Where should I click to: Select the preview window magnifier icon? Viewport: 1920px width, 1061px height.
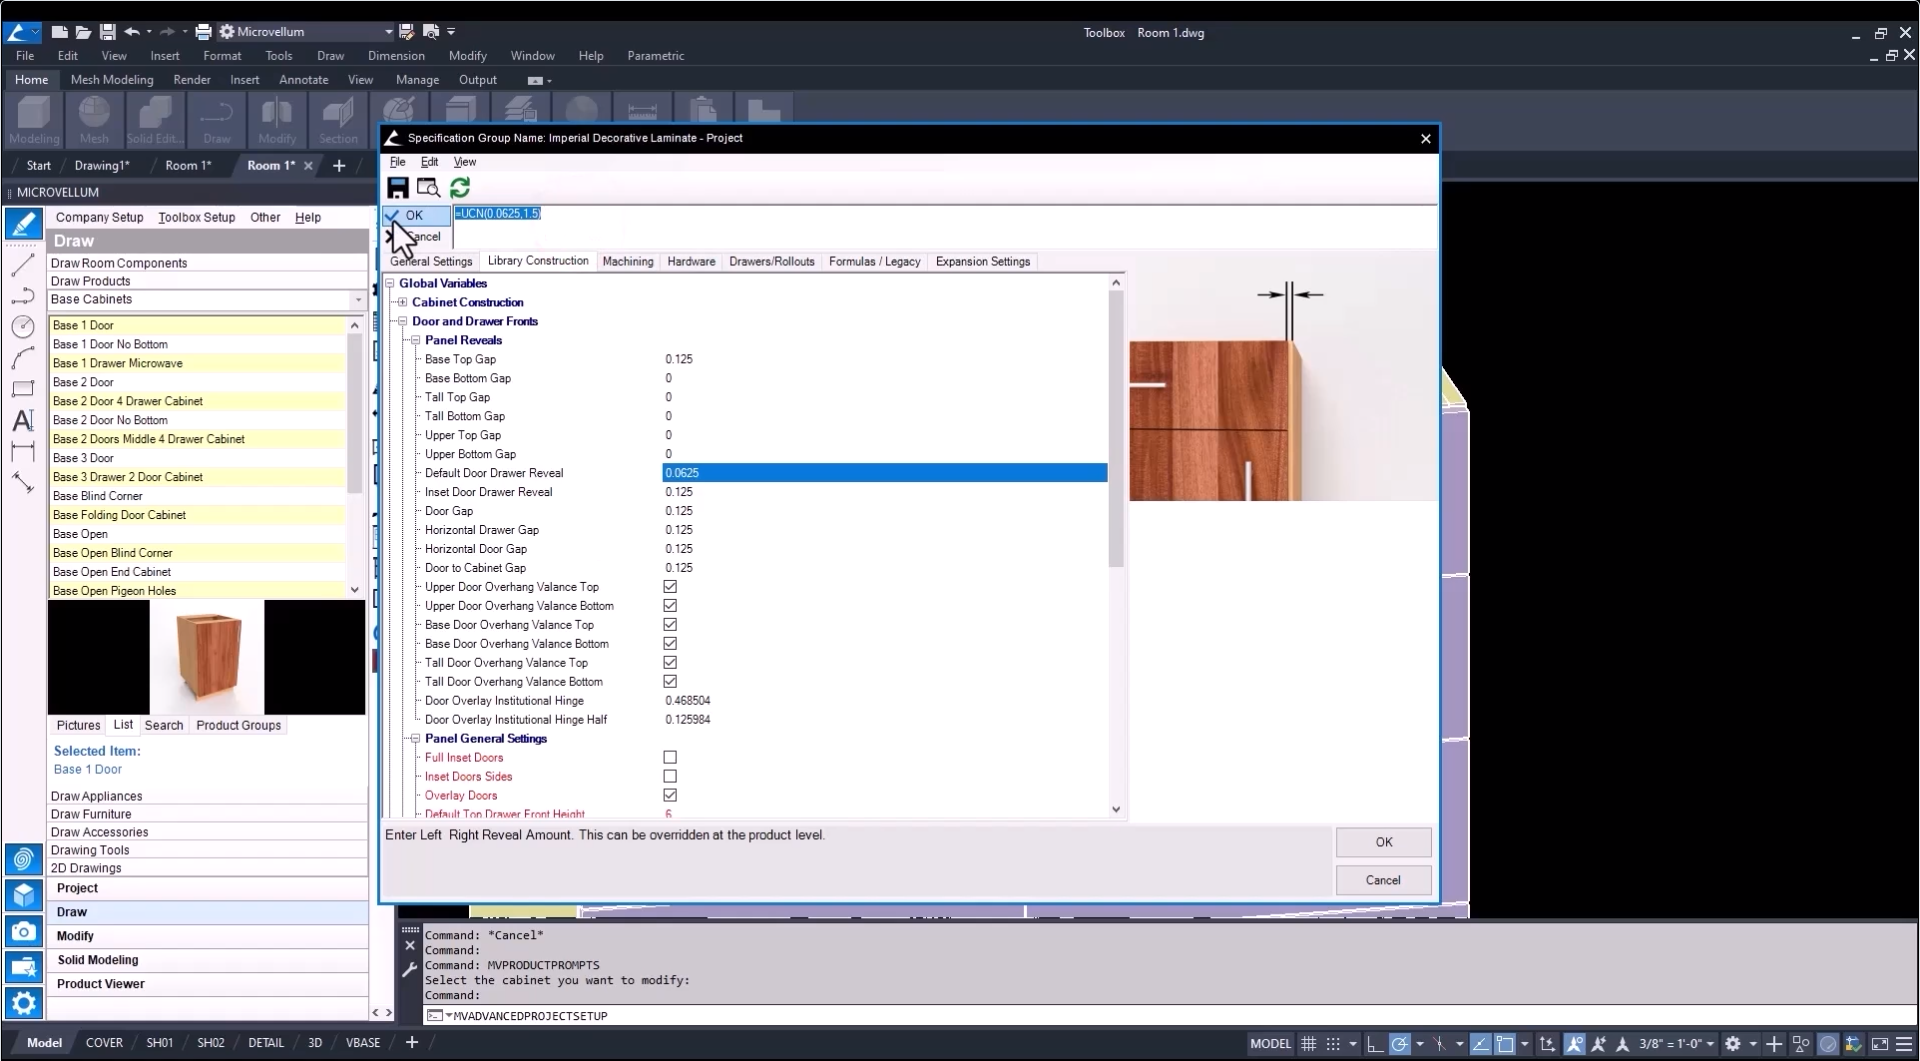[428, 188]
